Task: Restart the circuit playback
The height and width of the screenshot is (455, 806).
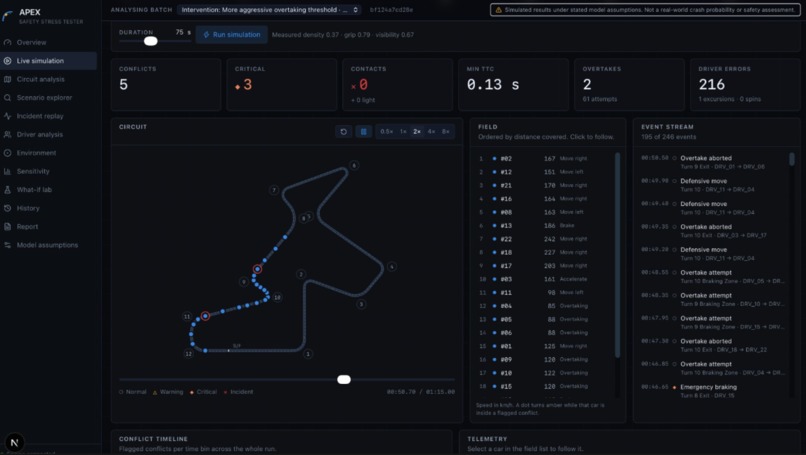Action: 343,132
